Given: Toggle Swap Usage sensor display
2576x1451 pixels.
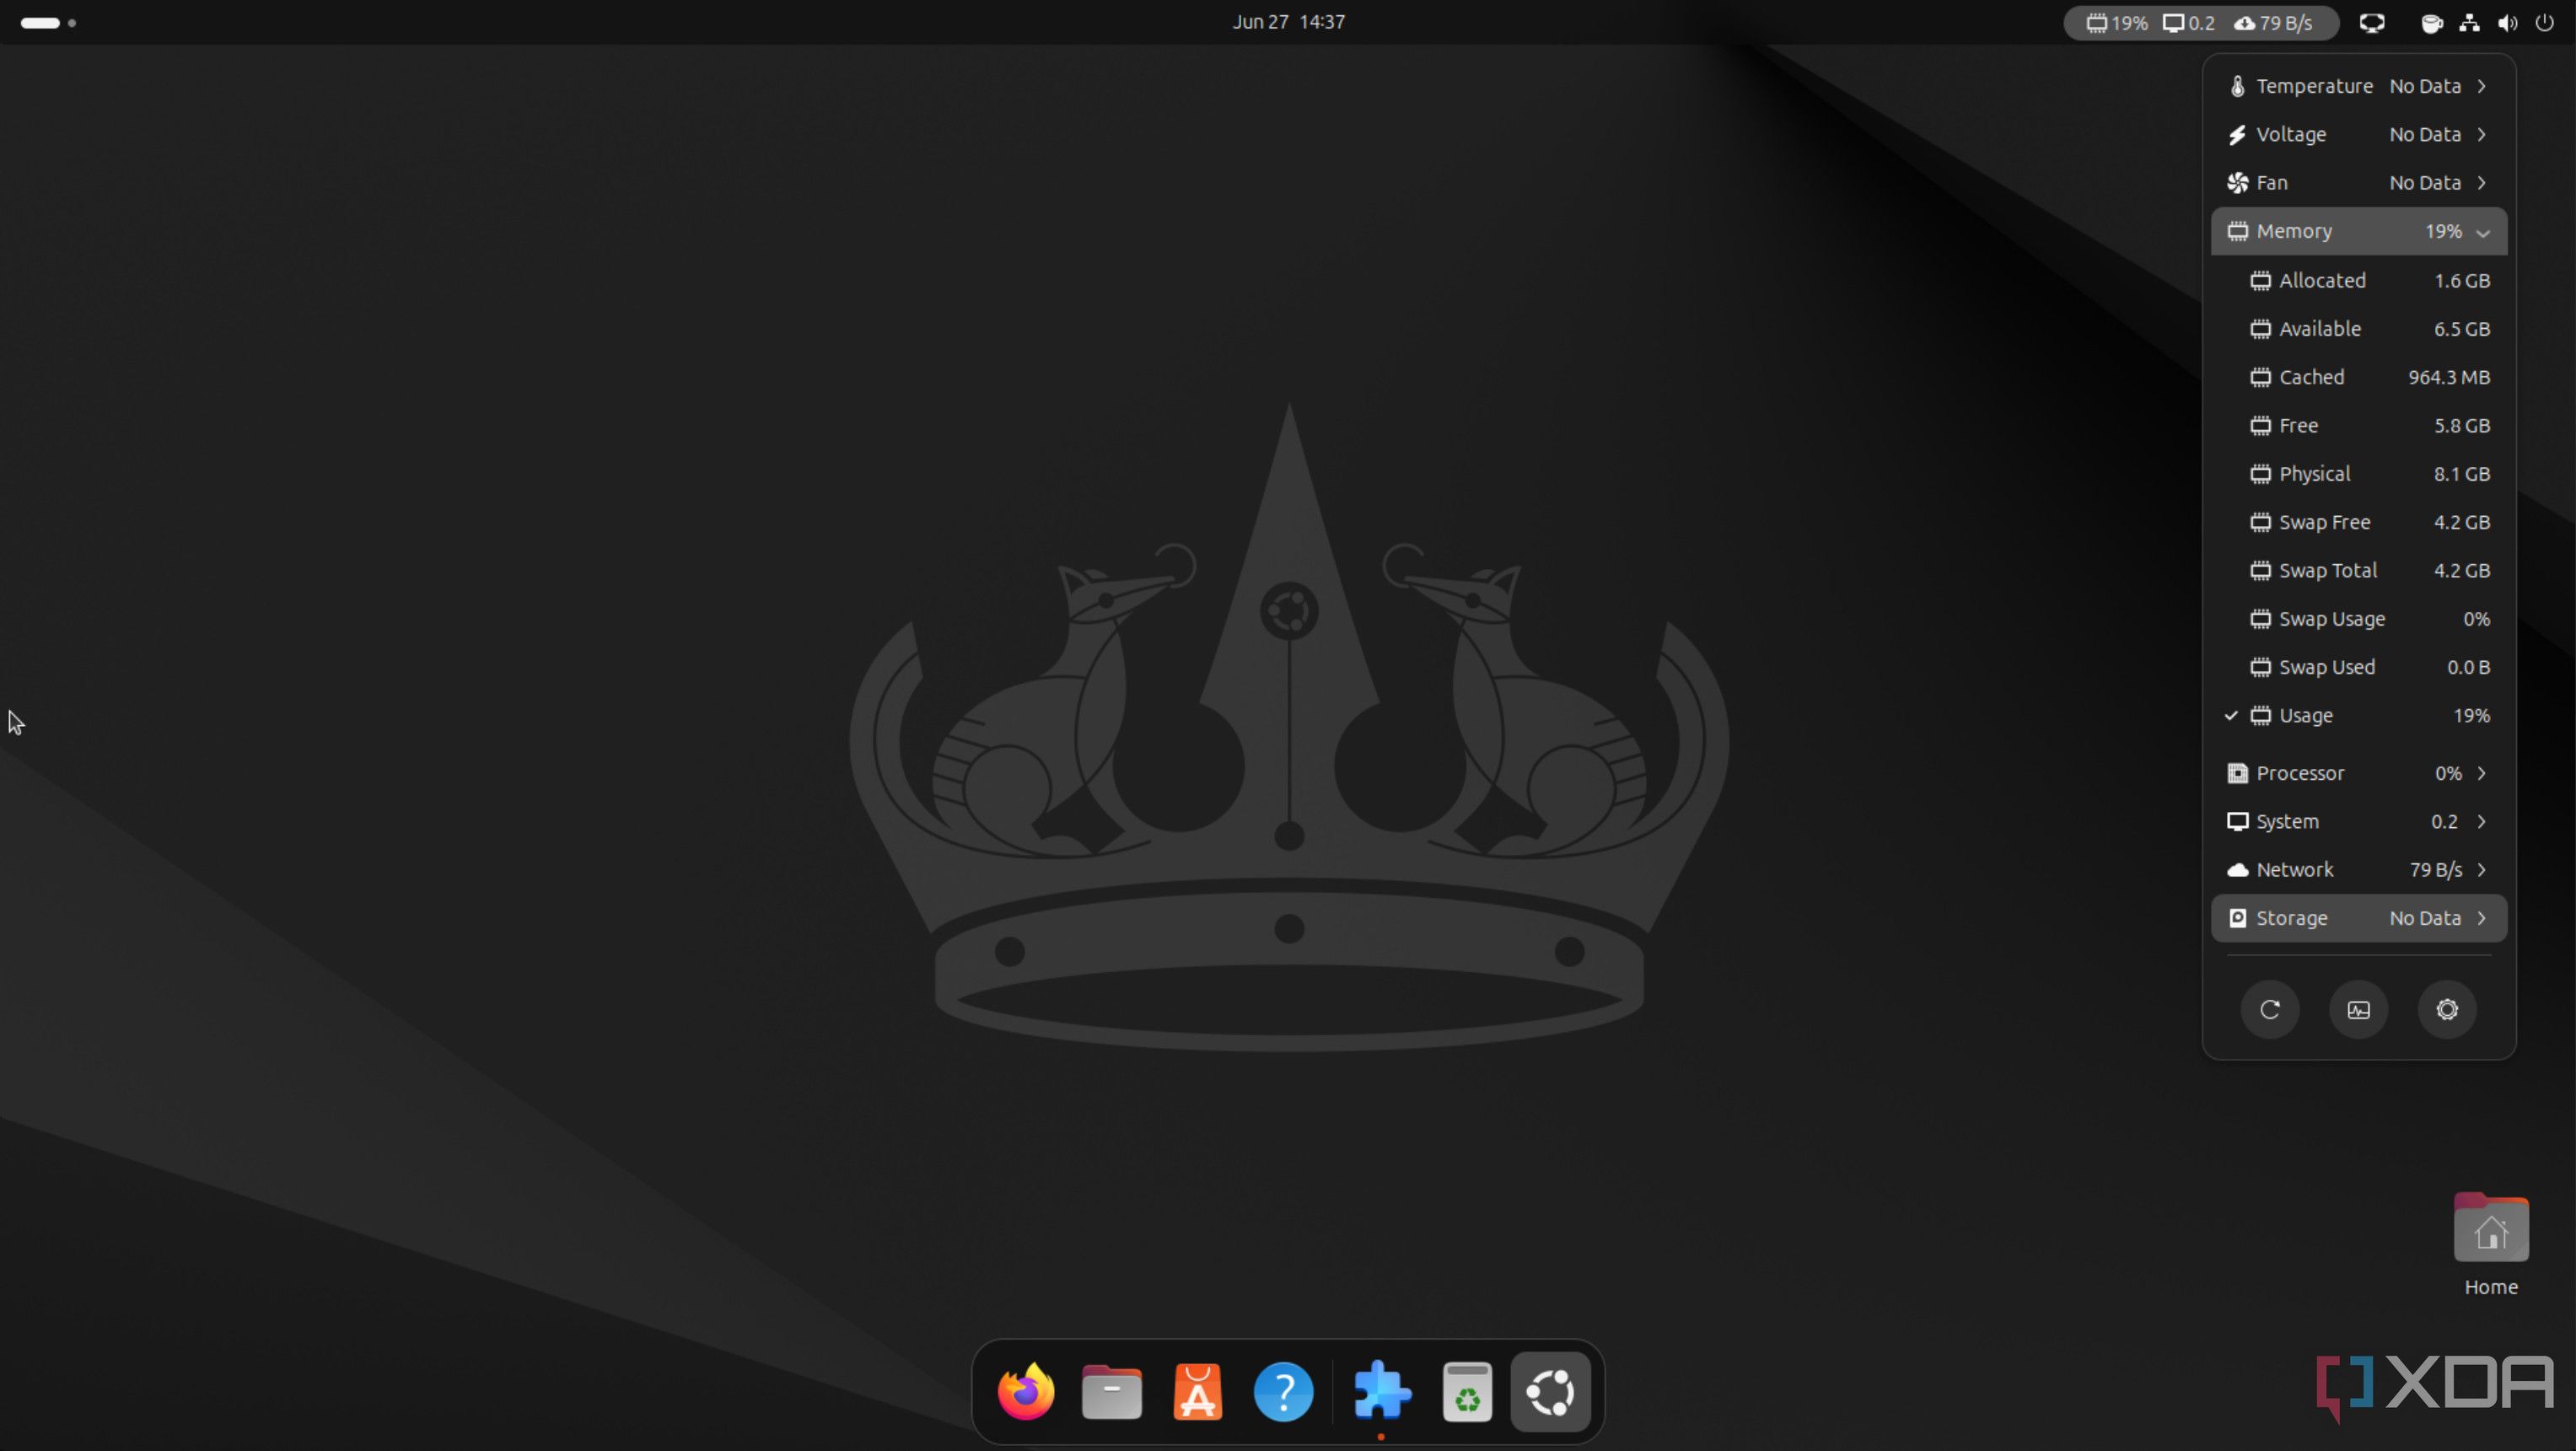Looking at the screenshot, I should 2359,619.
